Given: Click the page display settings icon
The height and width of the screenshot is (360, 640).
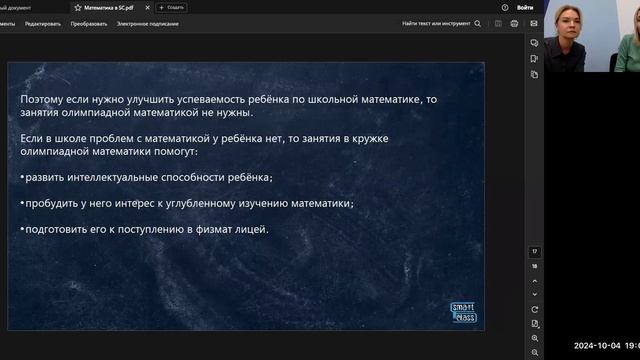Looking at the screenshot, I should [535, 324].
